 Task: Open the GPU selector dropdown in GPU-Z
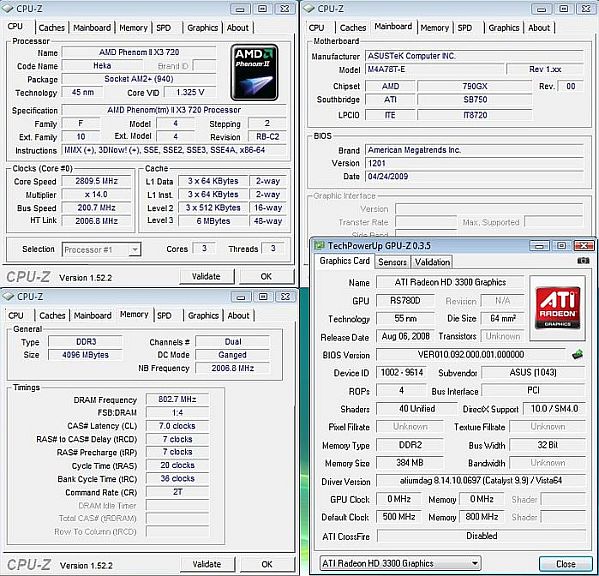coord(400,563)
